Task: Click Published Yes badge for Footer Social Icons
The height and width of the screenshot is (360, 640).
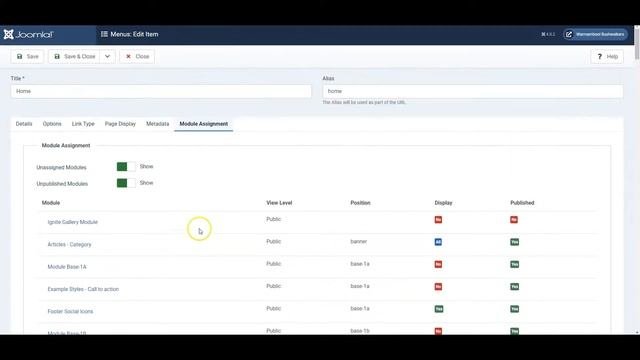Action: click(x=515, y=309)
